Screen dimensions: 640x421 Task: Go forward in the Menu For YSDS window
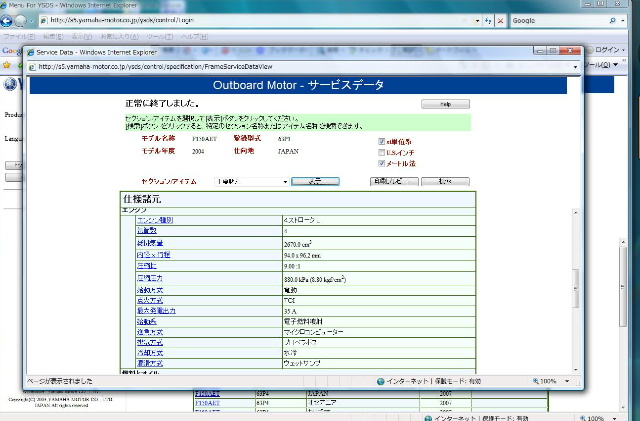(20, 20)
